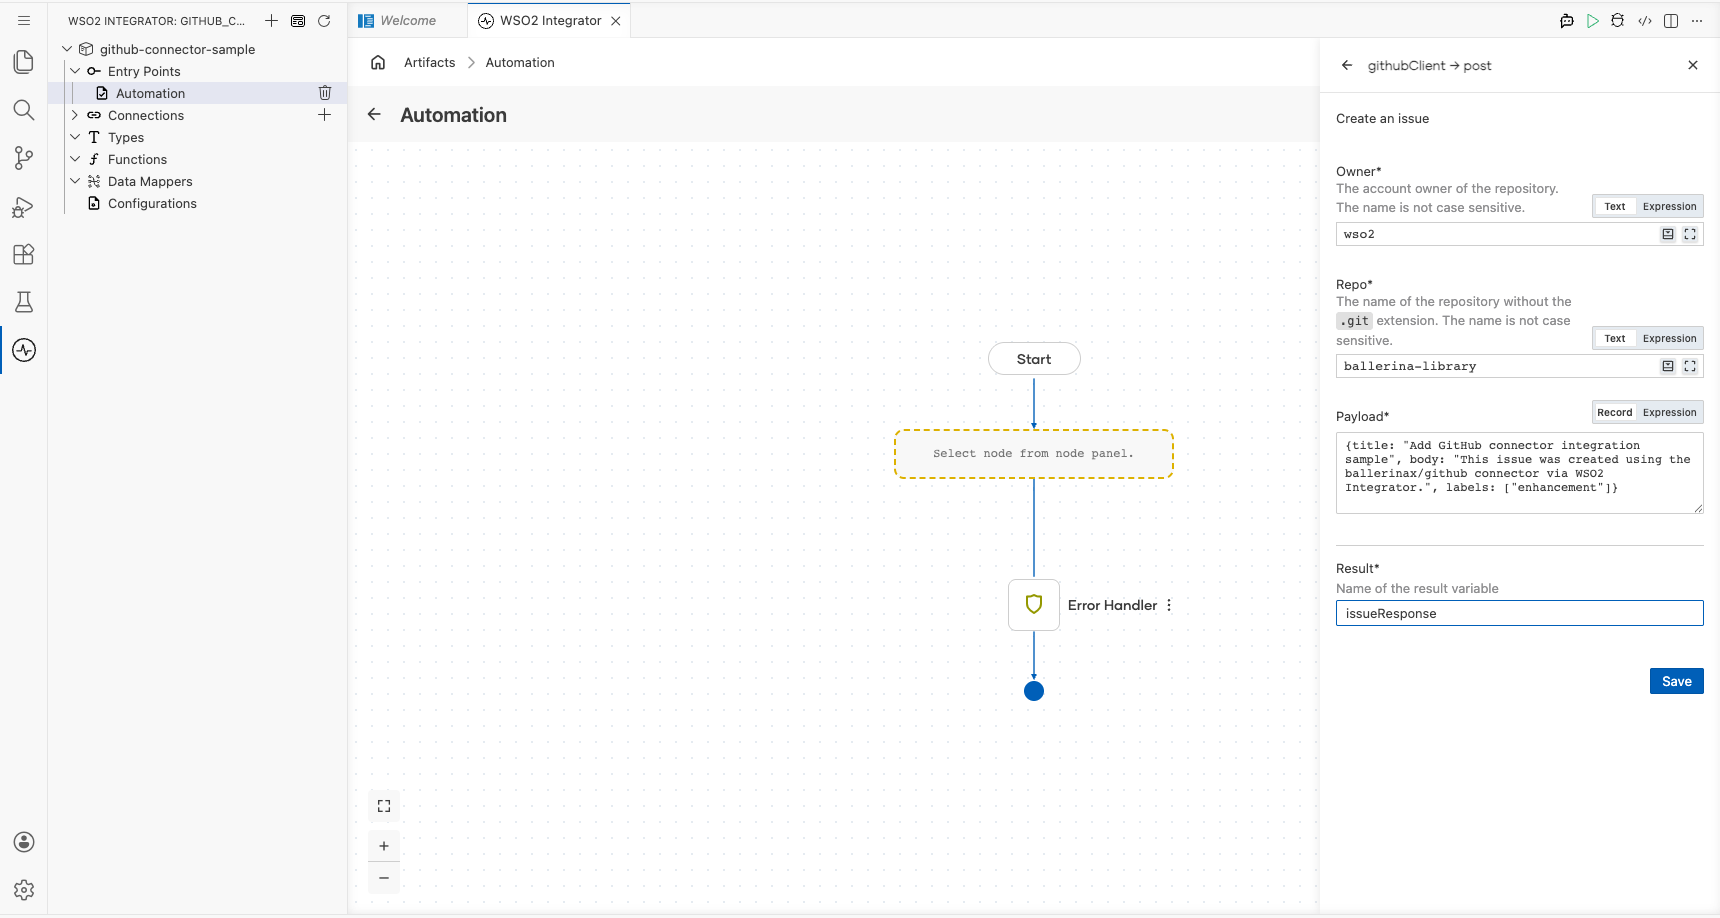Open WSO2 Integrator activity bar icon
The height and width of the screenshot is (918, 1720).
click(x=24, y=350)
